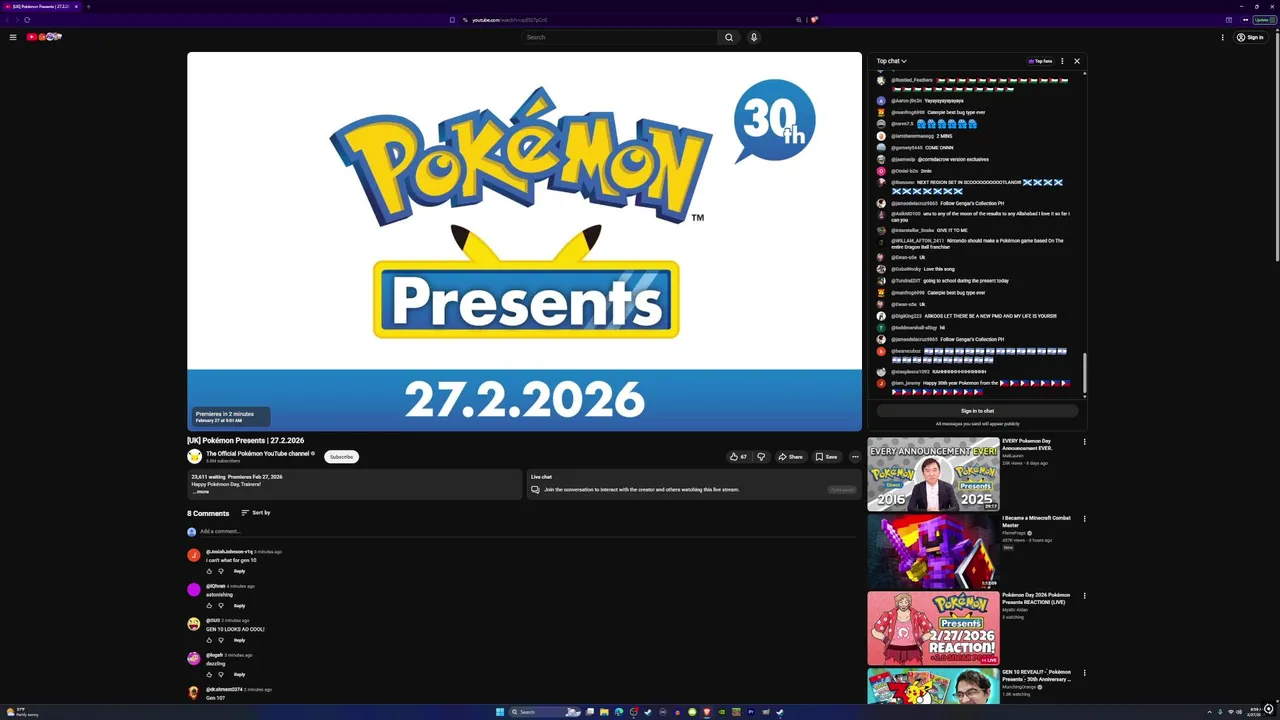Image resolution: width=1280 pixels, height=720 pixels.
Task: Open YouTube settings three-dot menu near Sign in
Action: tap(1222, 37)
